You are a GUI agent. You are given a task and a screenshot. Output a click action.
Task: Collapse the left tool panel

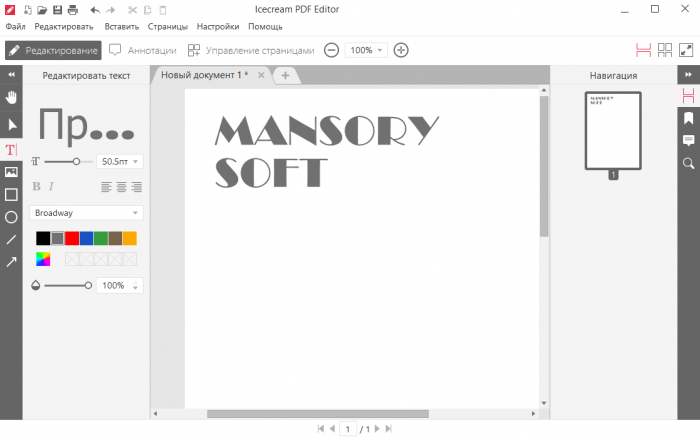11,75
